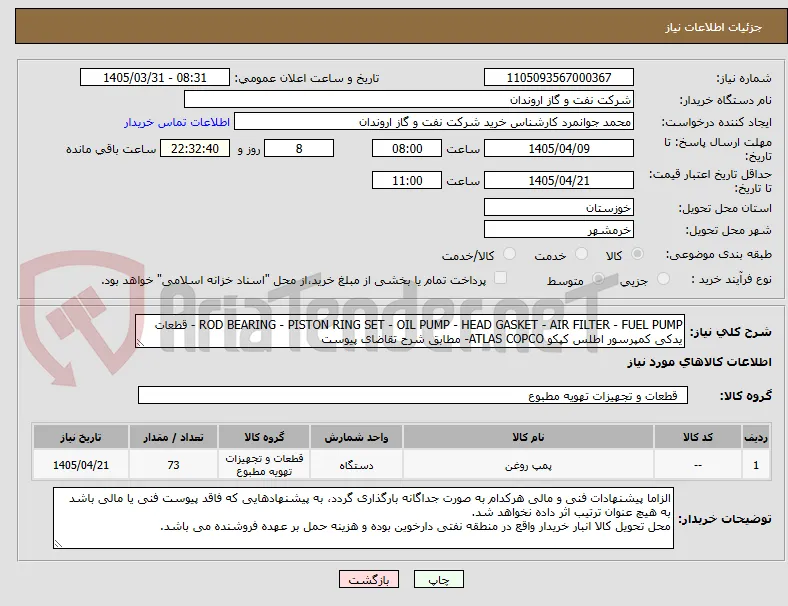Viewport: 788px width, 606px height.
Task: Select the کالا/خدمت radio button
Action: click(510, 254)
